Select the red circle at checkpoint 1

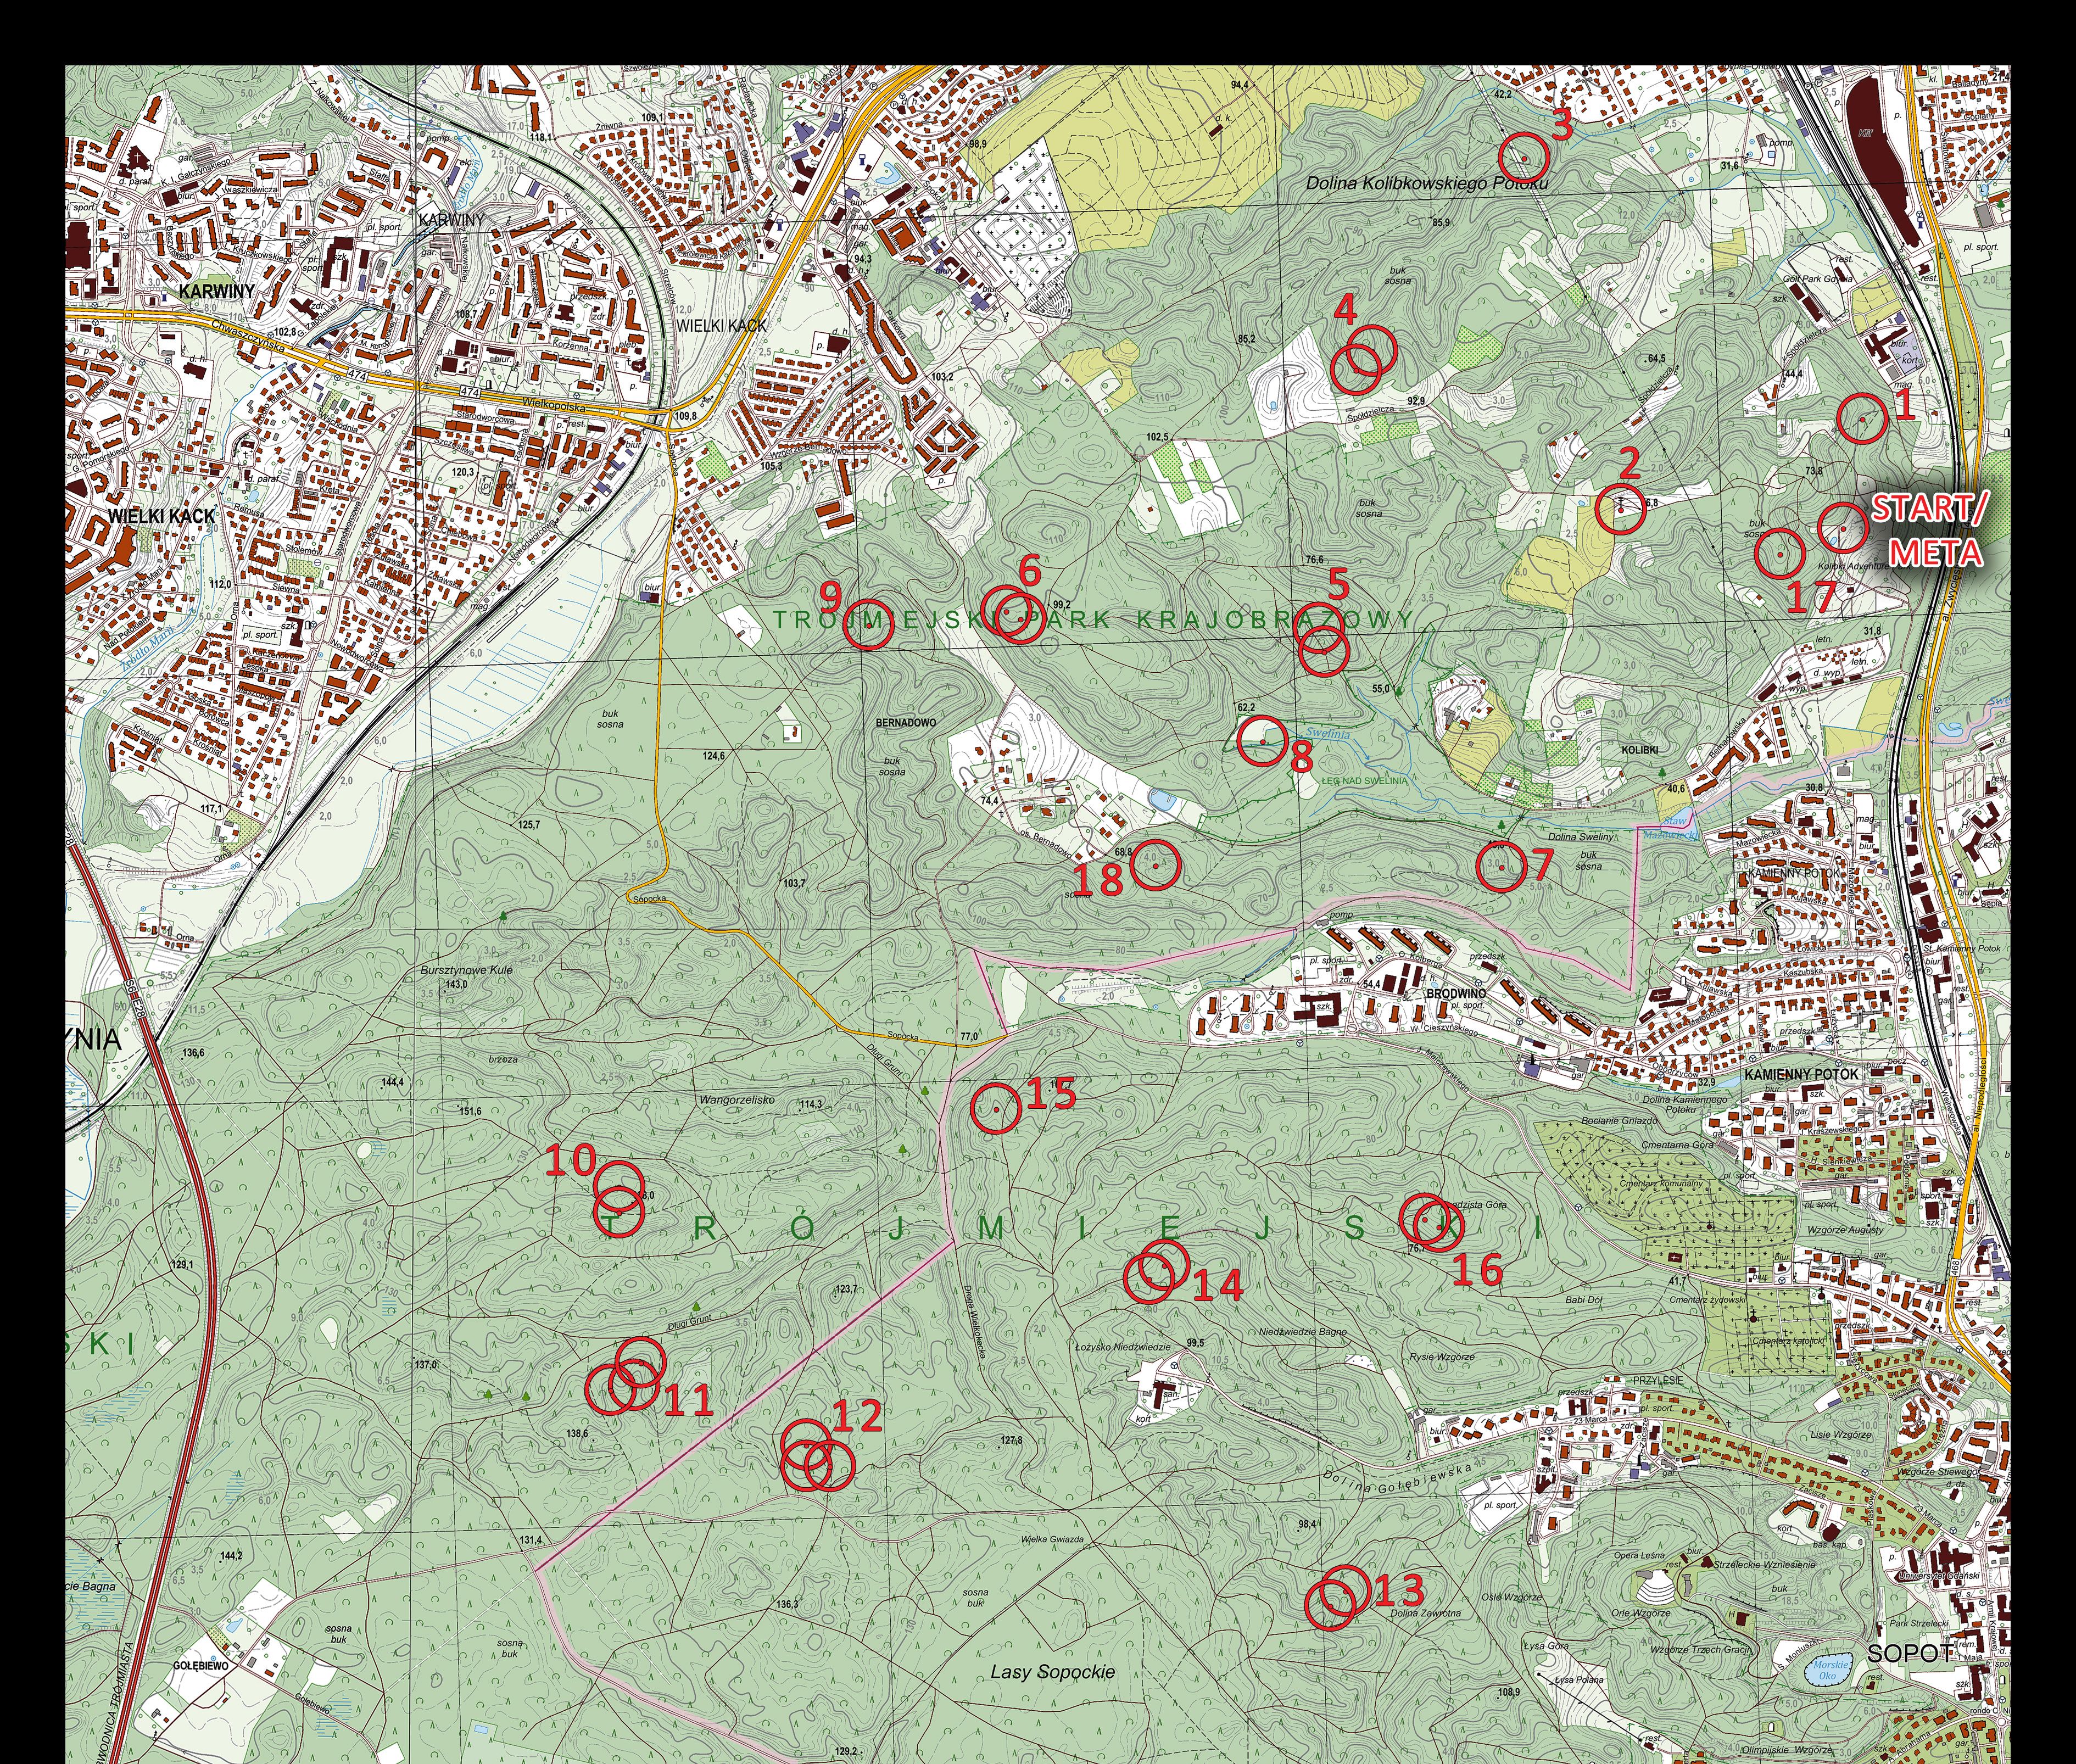(x=1862, y=418)
